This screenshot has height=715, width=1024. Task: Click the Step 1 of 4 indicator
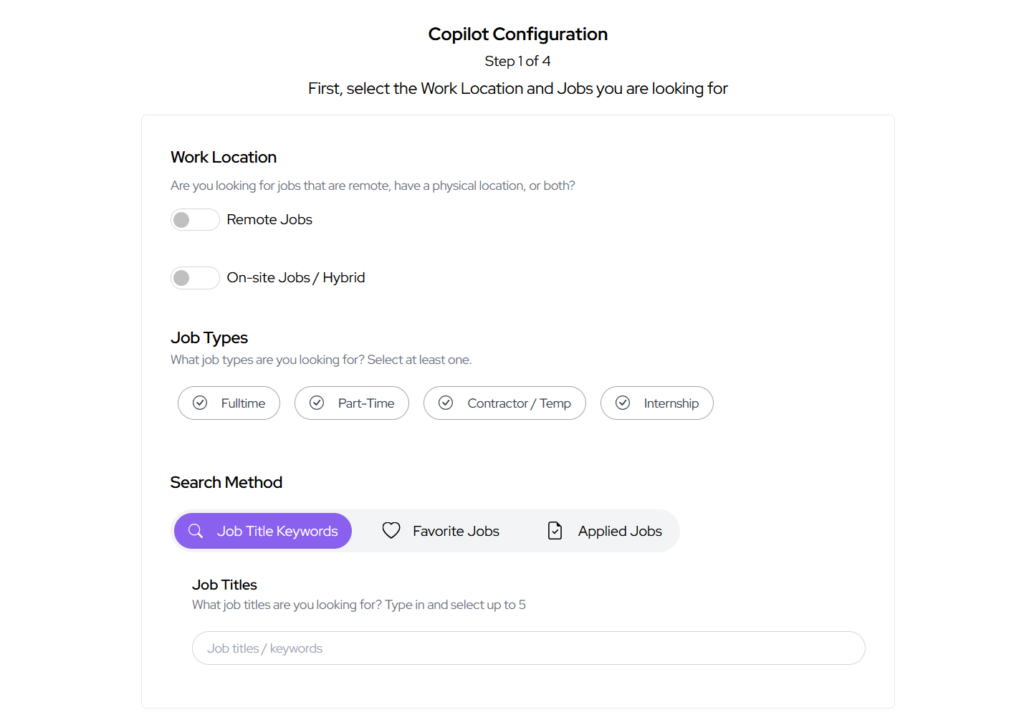[x=517, y=61]
